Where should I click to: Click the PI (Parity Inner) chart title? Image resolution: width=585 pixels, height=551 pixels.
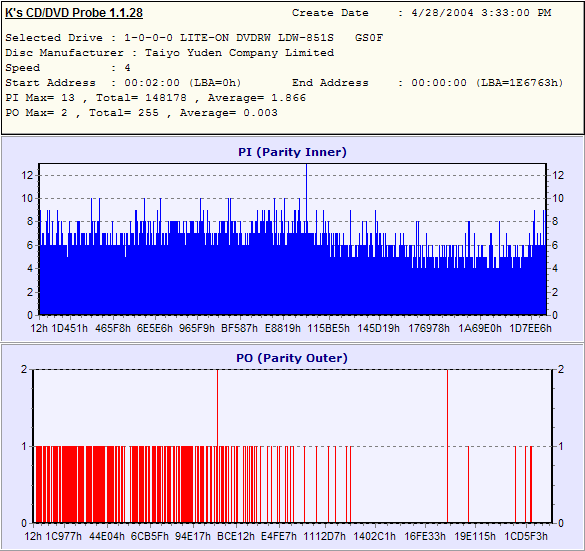292,152
